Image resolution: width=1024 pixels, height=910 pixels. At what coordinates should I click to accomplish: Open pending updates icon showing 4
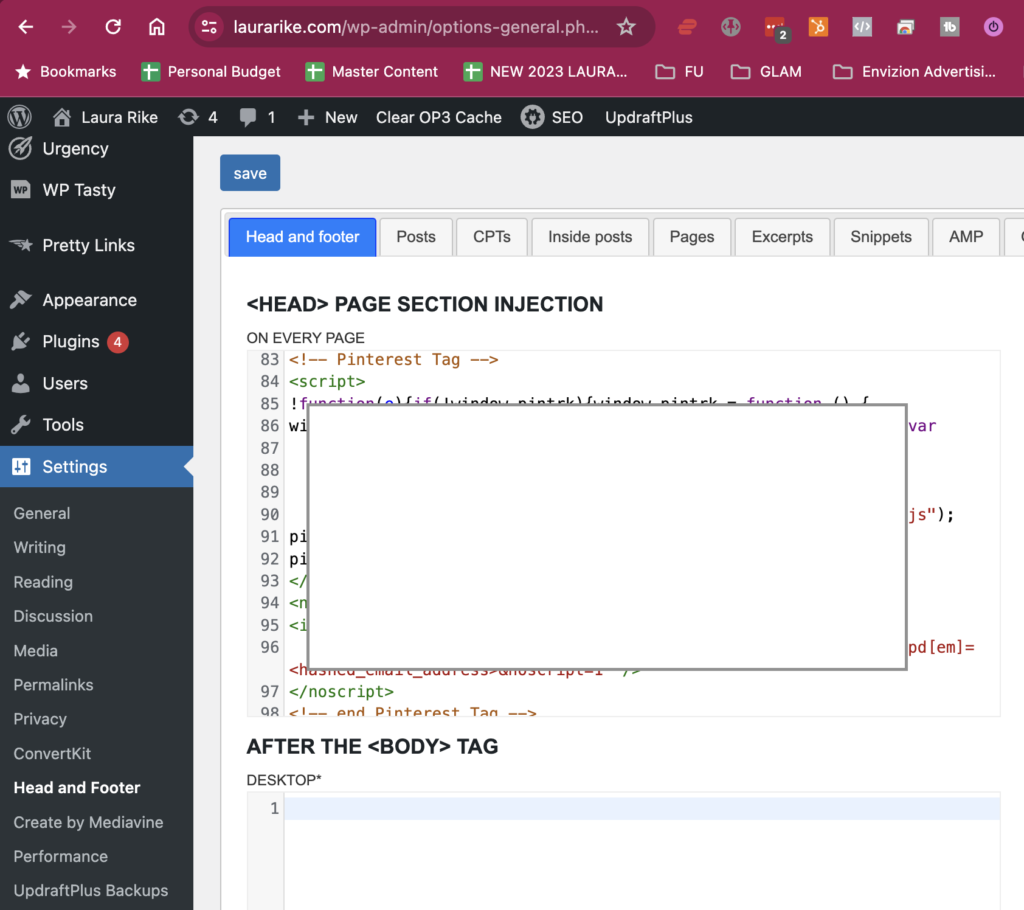tap(197, 117)
